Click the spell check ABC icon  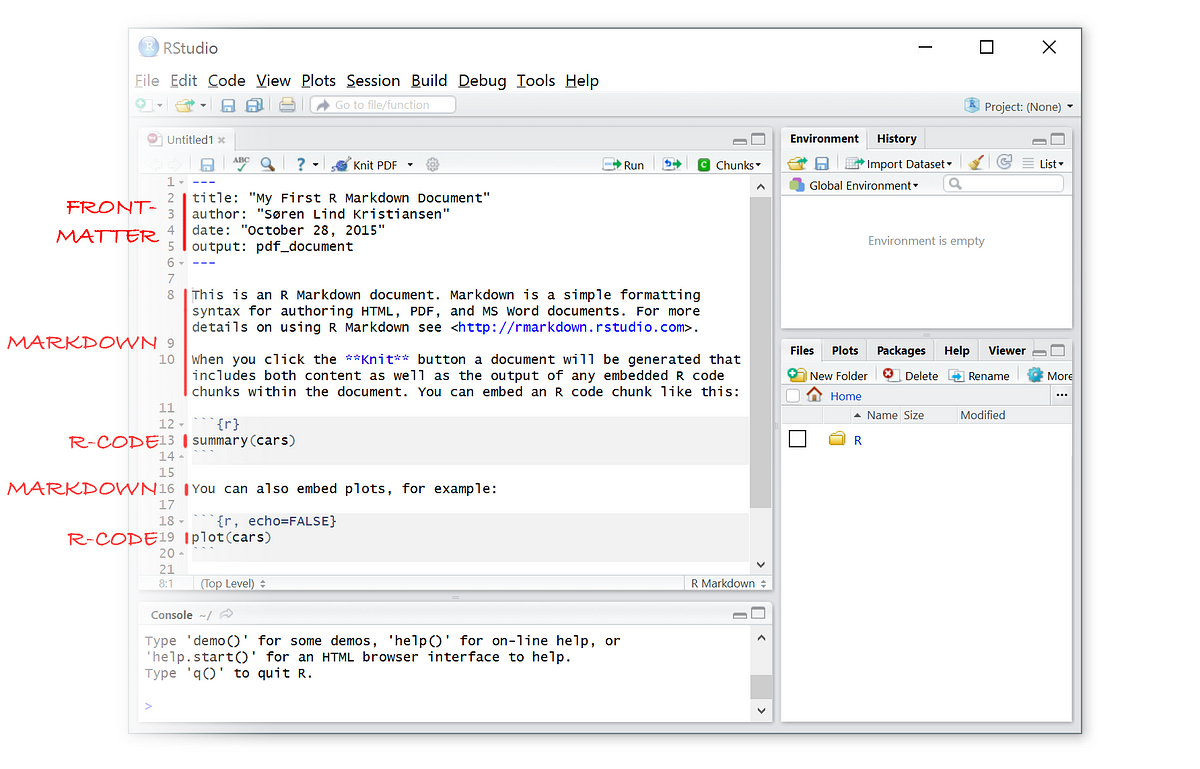click(x=241, y=164)
